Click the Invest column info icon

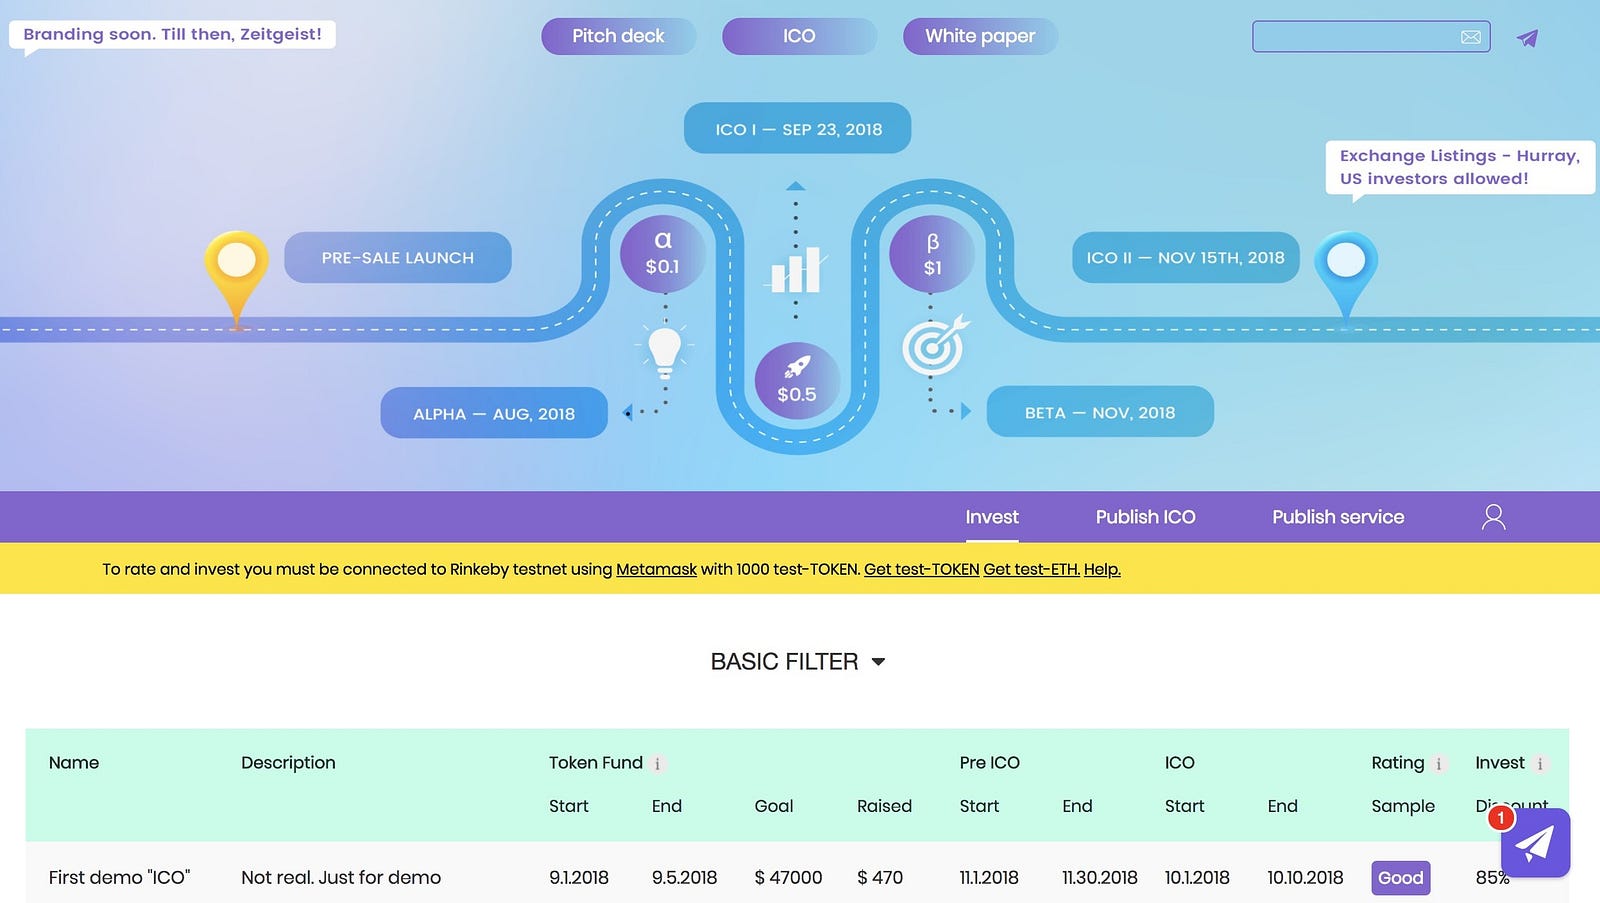click(x=1540, y=764)
